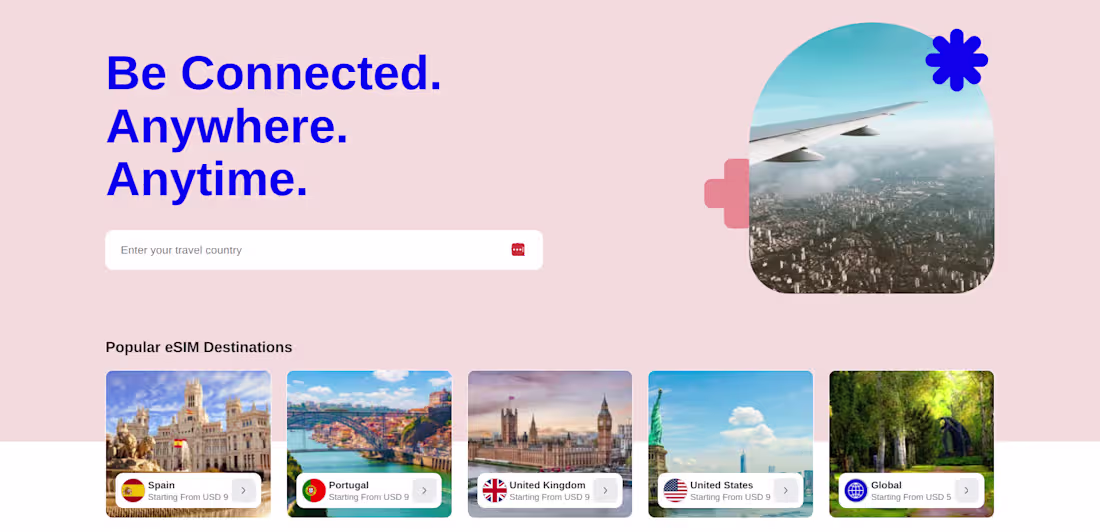This screenshot has width=1100, height=532.
Task: Click the Global globe icon
Action: [x=856, y=491]
